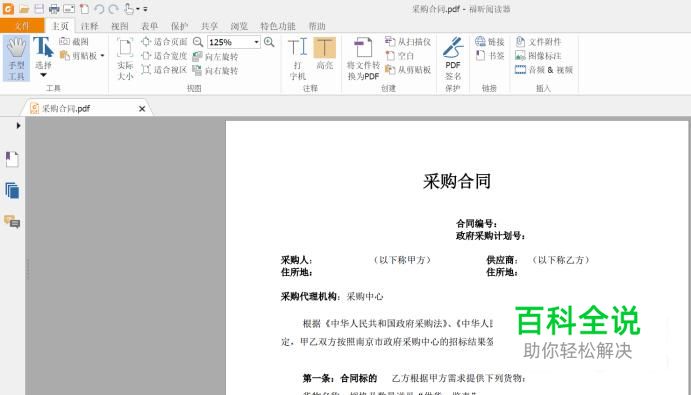Expand the 选择 tool dropdown arrow
This screenshot has width=691, height=395.
pyautogui.click(x=43, y=75)
